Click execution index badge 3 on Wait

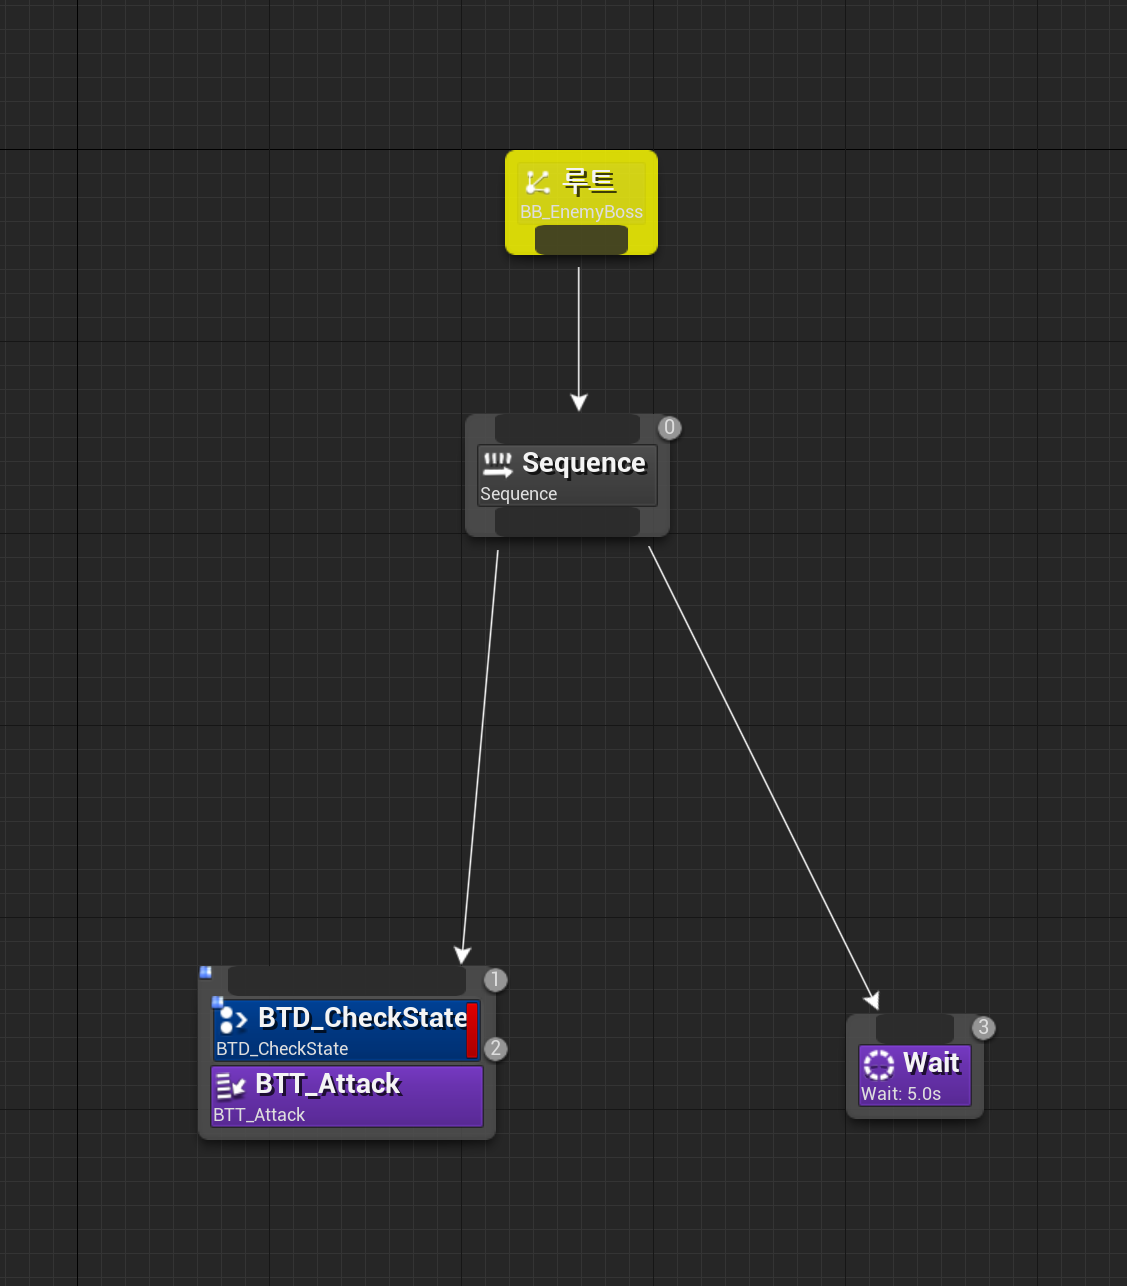(984, 1028)
